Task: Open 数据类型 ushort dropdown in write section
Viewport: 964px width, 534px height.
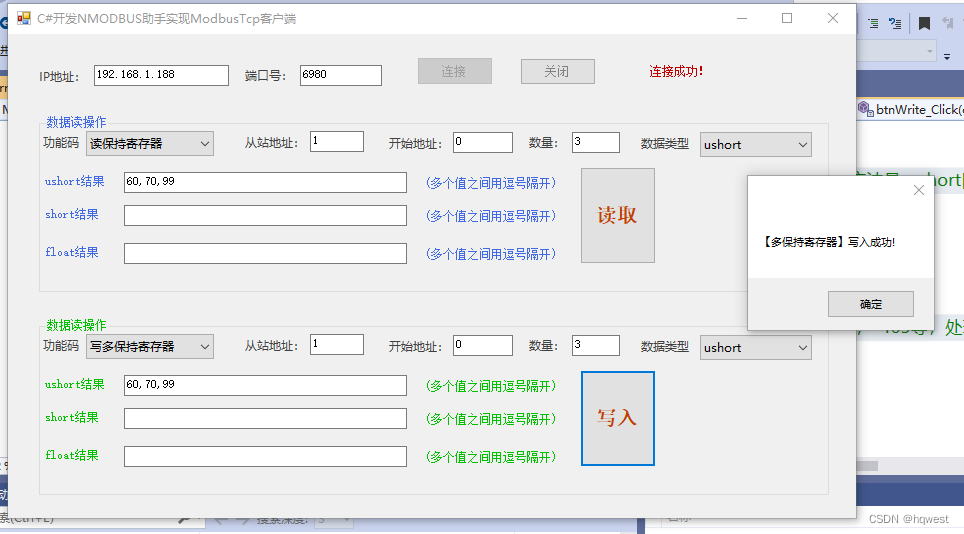Action: (x=756, y=348)
